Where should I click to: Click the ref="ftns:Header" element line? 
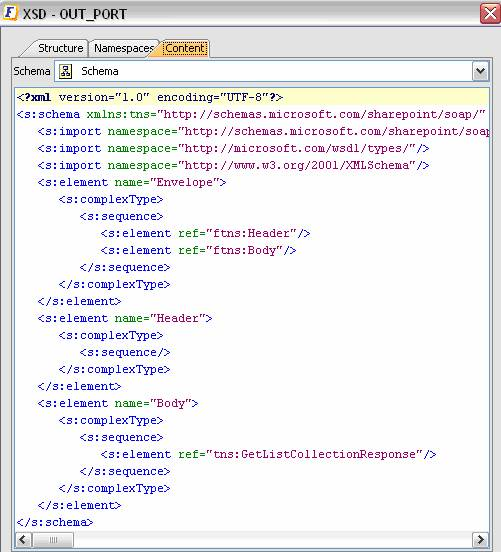point(205,233)
